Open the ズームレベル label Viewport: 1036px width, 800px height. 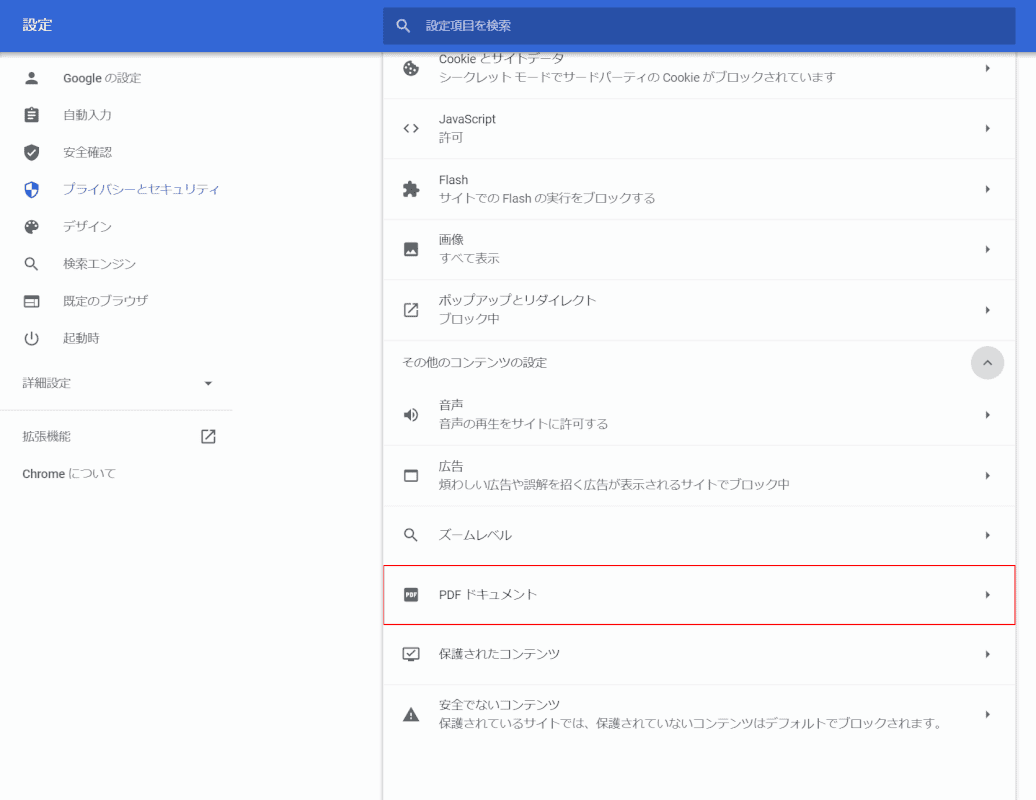point(475,535)
